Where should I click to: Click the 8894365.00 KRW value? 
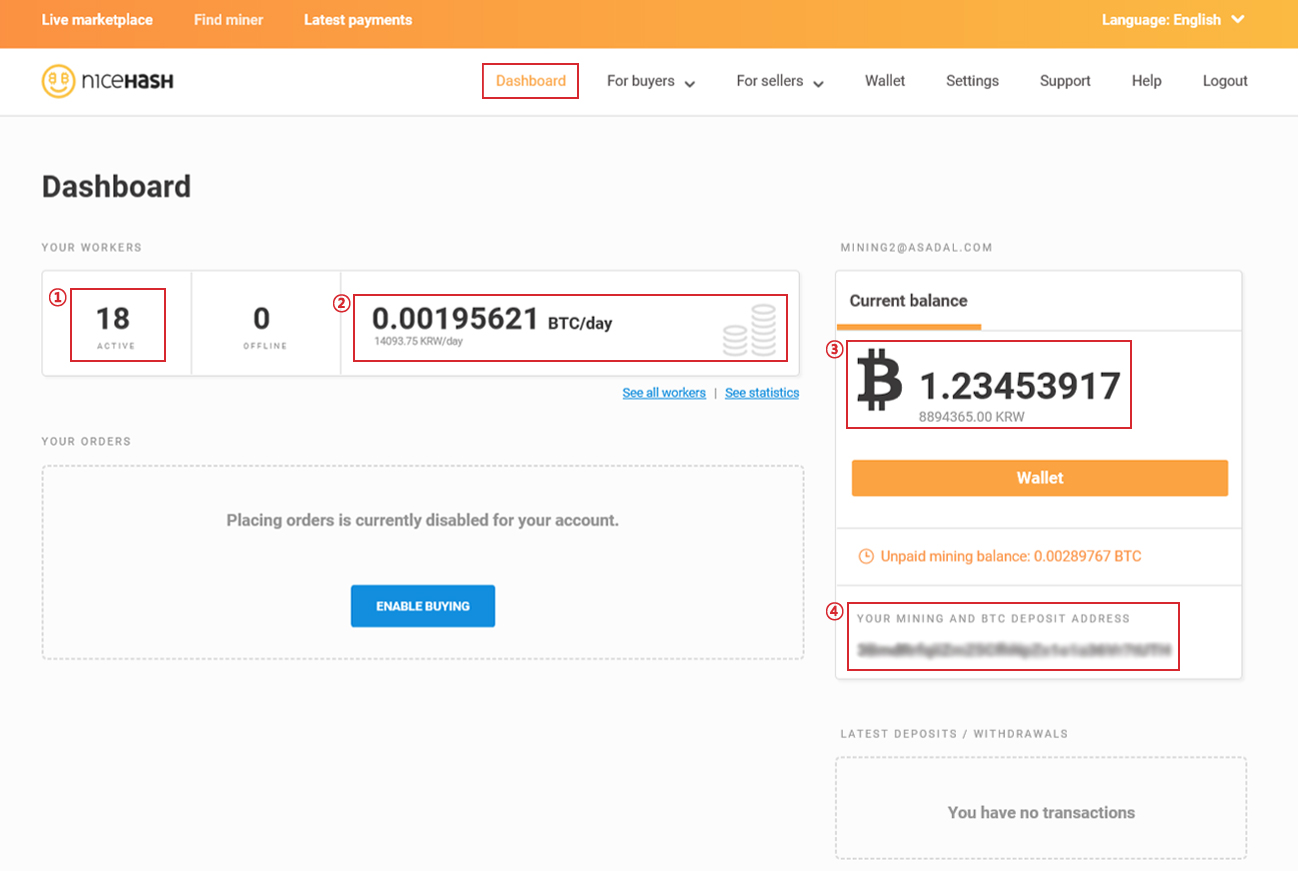click(972, 417)
